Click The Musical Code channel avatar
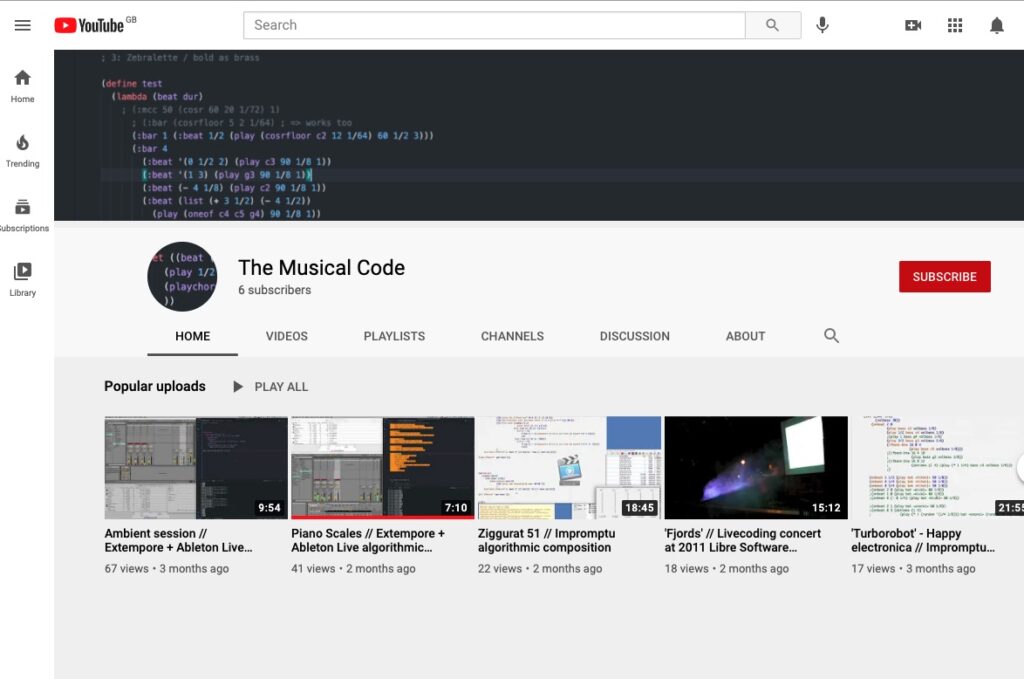Viewport: 1024px width, 679px height. tap(182, 277)
